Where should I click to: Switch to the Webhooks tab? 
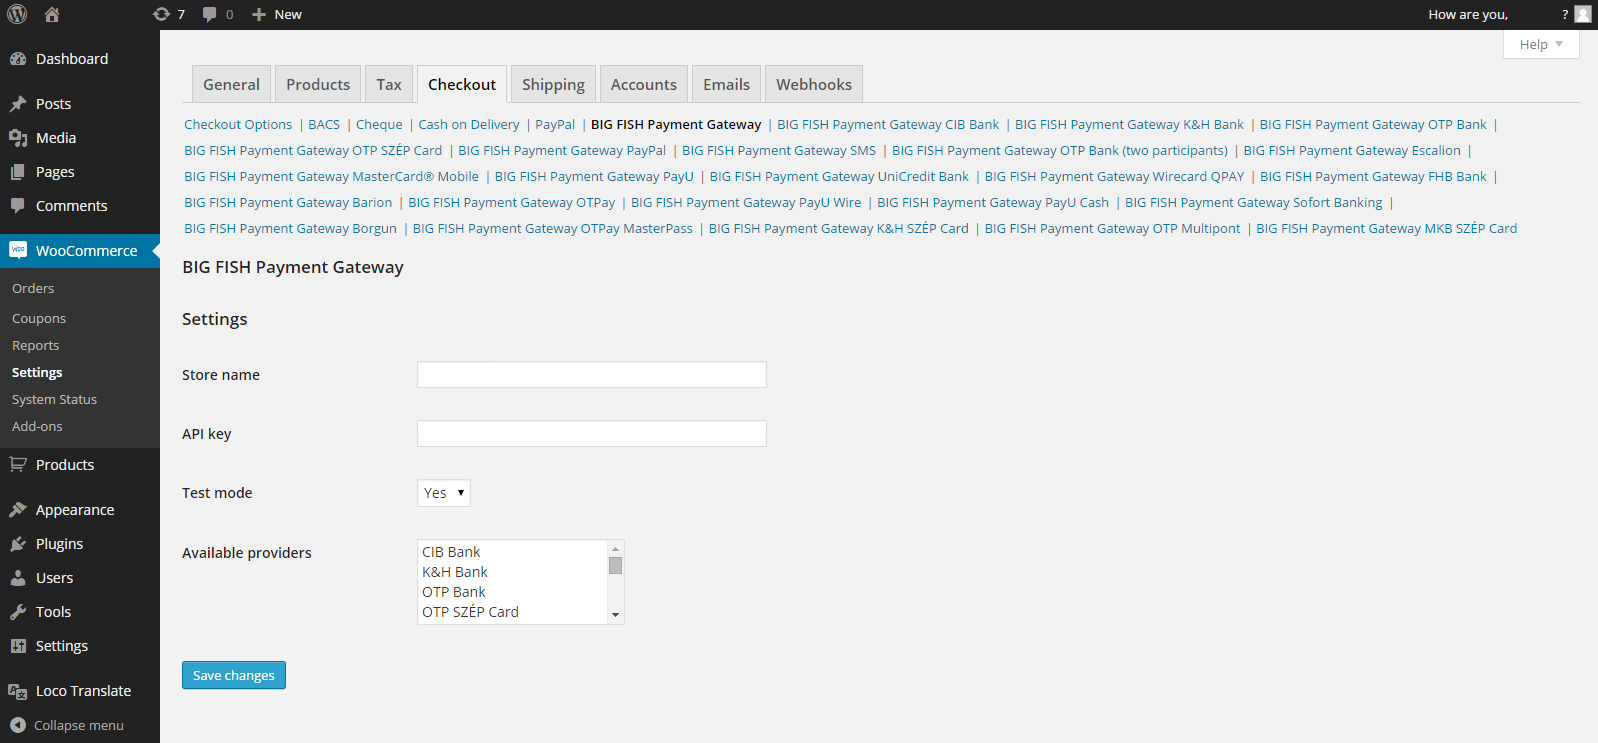[813, 85]
